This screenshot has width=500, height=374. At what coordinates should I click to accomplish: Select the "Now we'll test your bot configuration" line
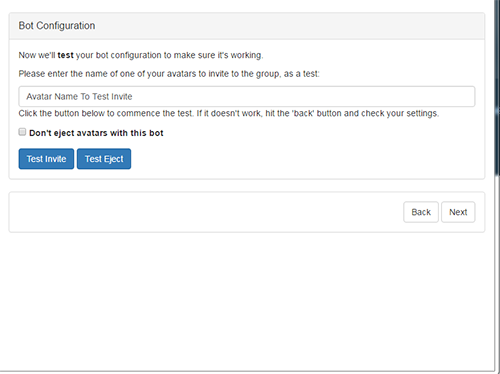pos(141,55)
